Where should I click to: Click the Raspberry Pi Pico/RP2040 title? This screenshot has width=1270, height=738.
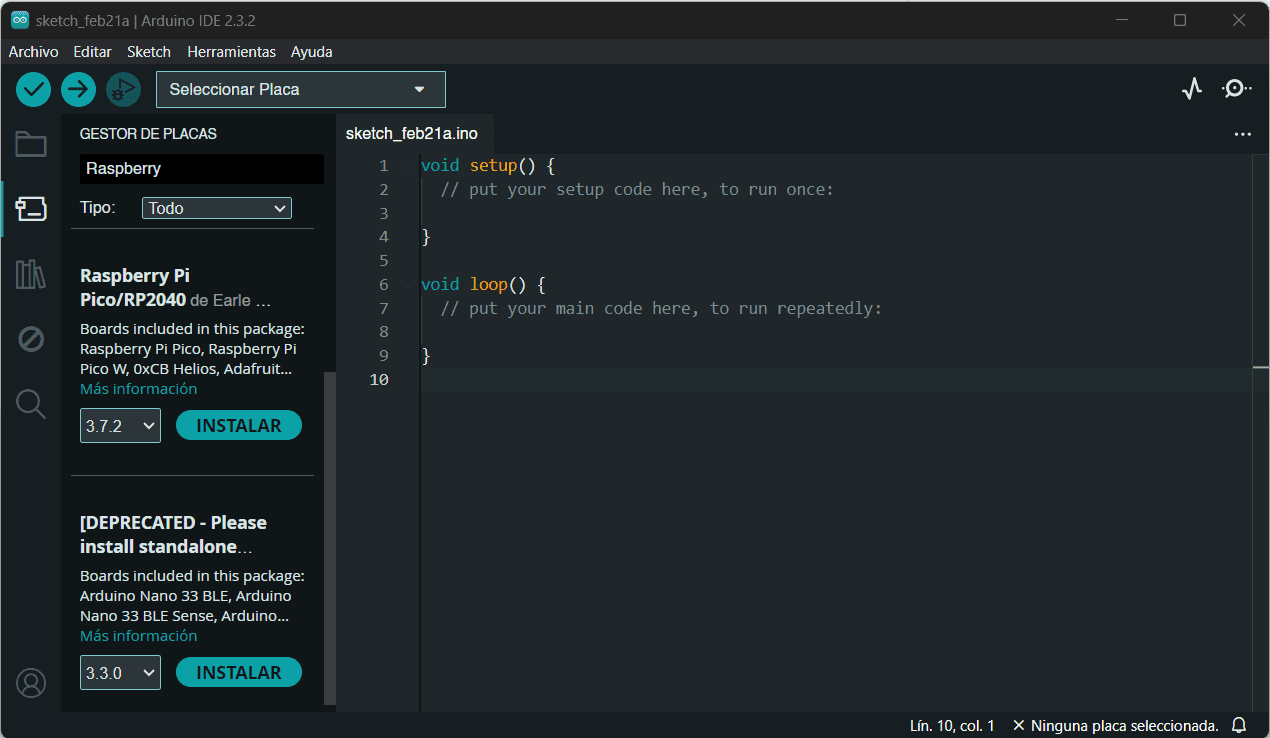(134, 287)
